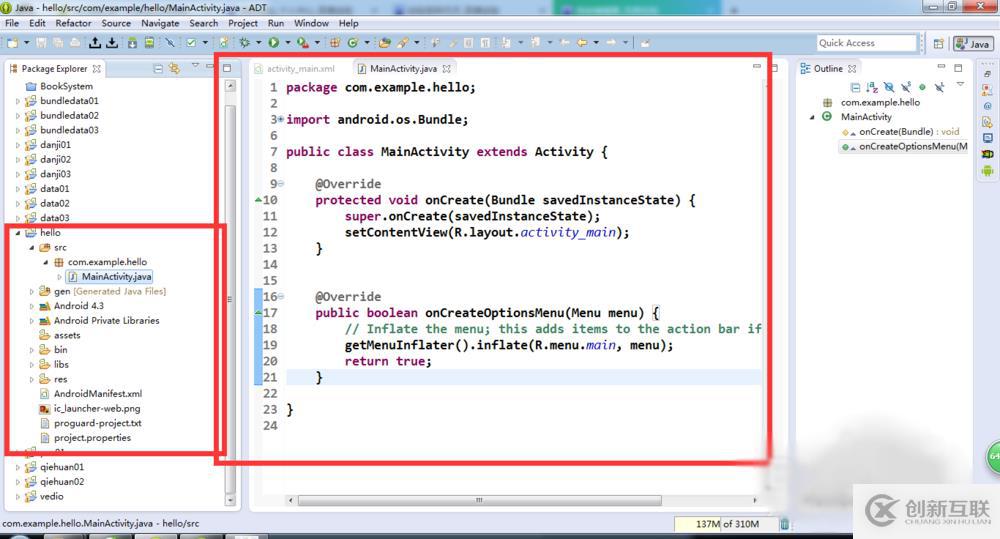The height and width of the screenshot is (539, 1000).
Task: Click the green Run button icon
Action: click(274, 43)
